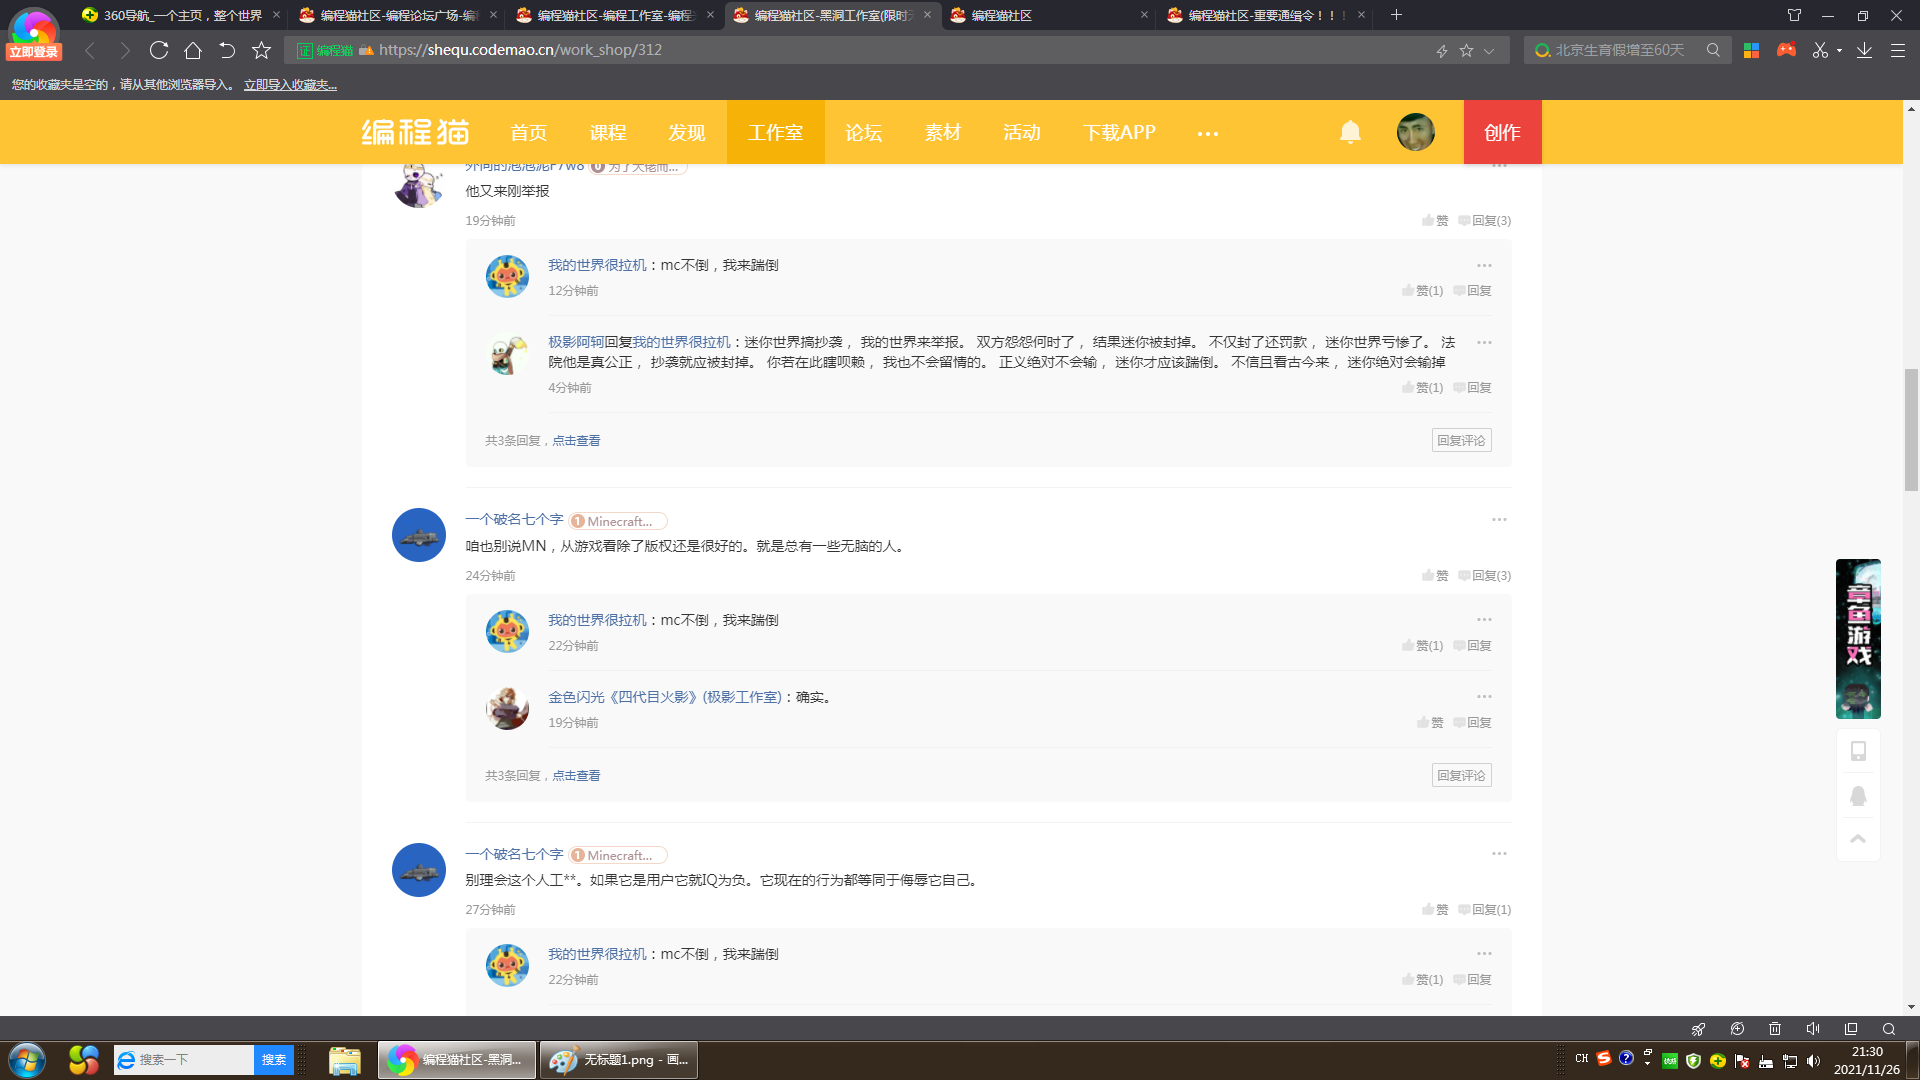The height and width of the screenshot is (1080, 1920).
Task: Switch to the 编程论坛广场 browser tab
Action: 397,15
